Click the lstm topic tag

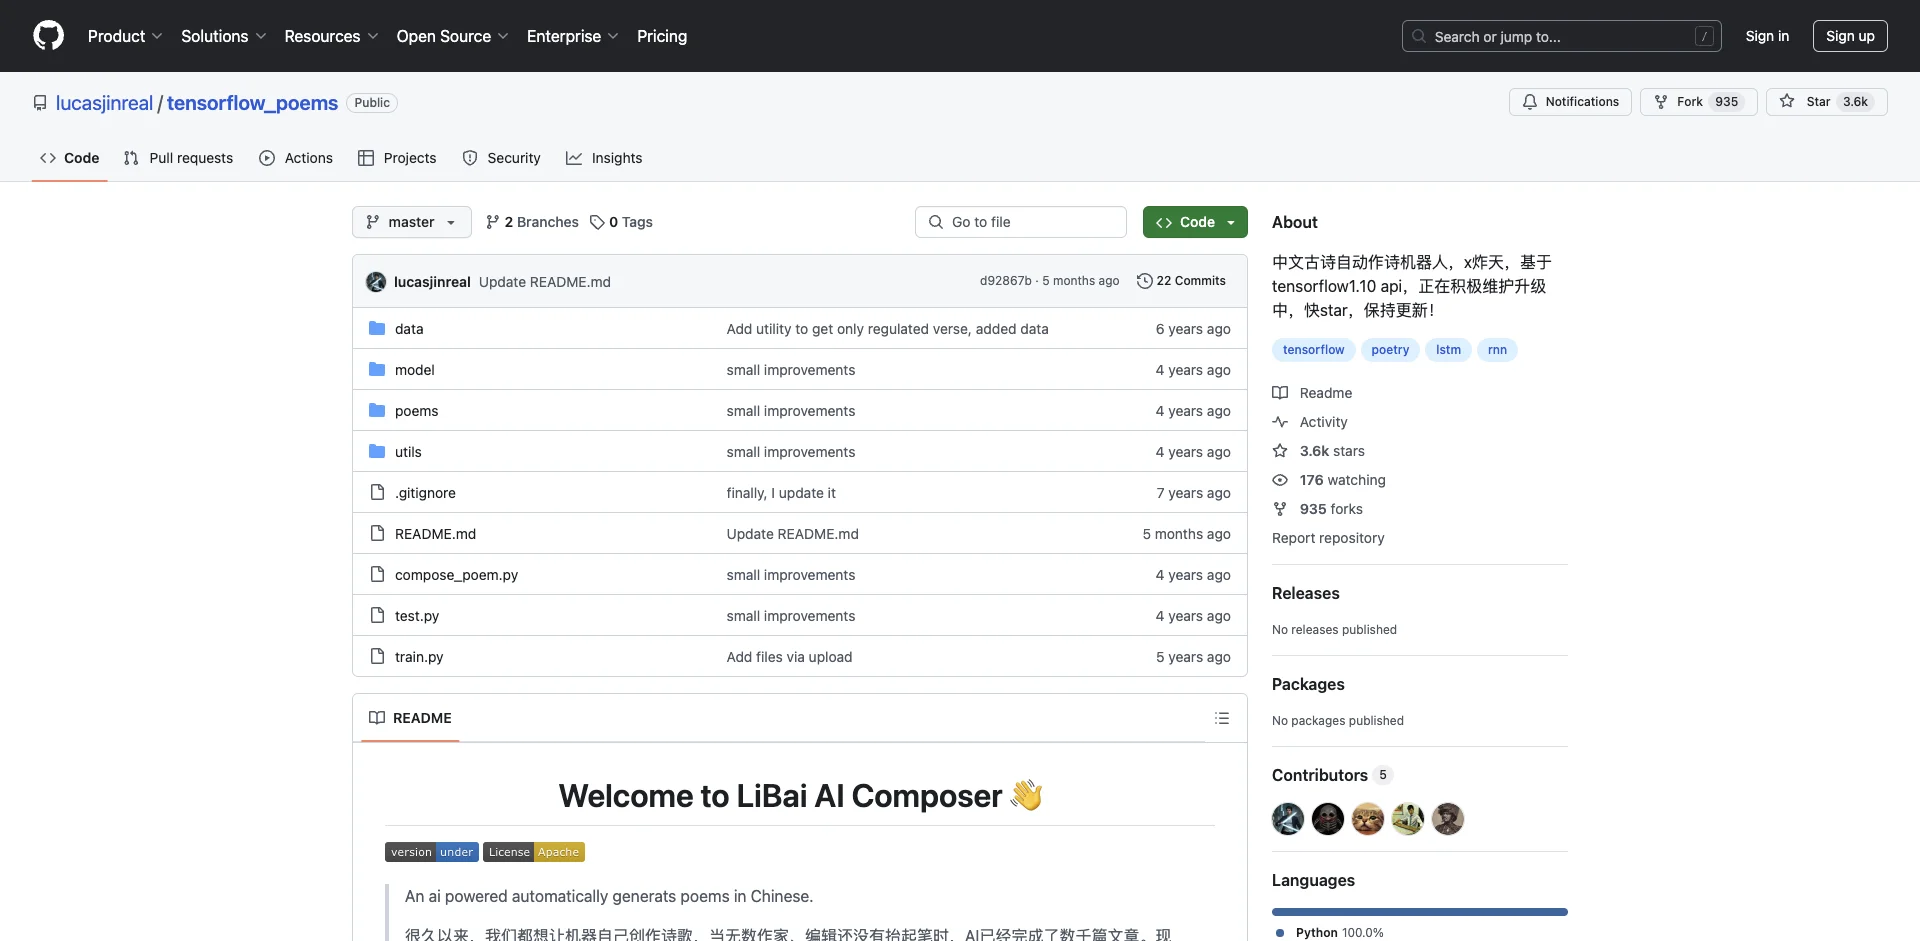coord(1448,350)
